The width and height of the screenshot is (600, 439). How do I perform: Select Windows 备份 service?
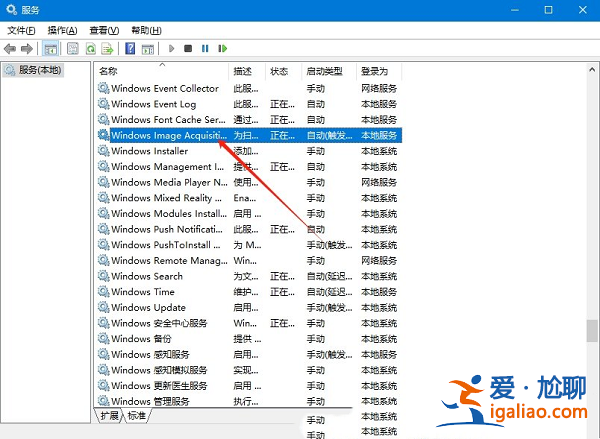point(249,339)
